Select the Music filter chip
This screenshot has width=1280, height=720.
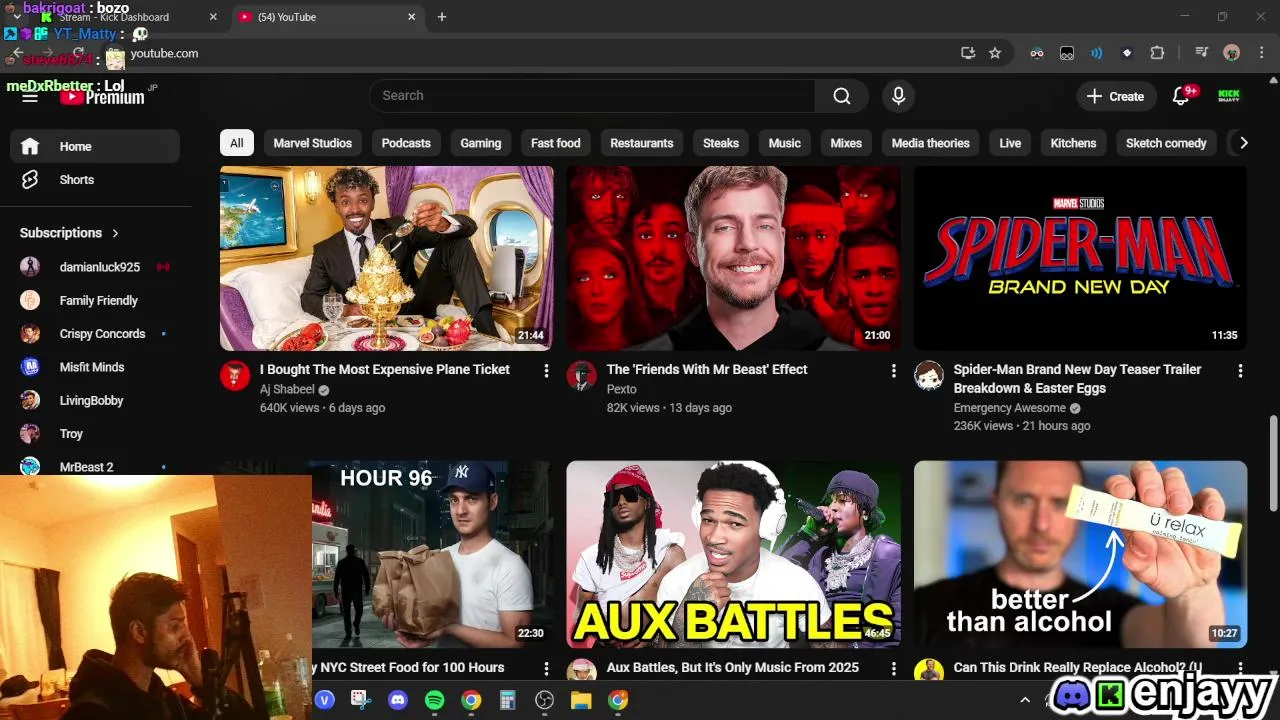pyautogui.click(x=785, y=143)
